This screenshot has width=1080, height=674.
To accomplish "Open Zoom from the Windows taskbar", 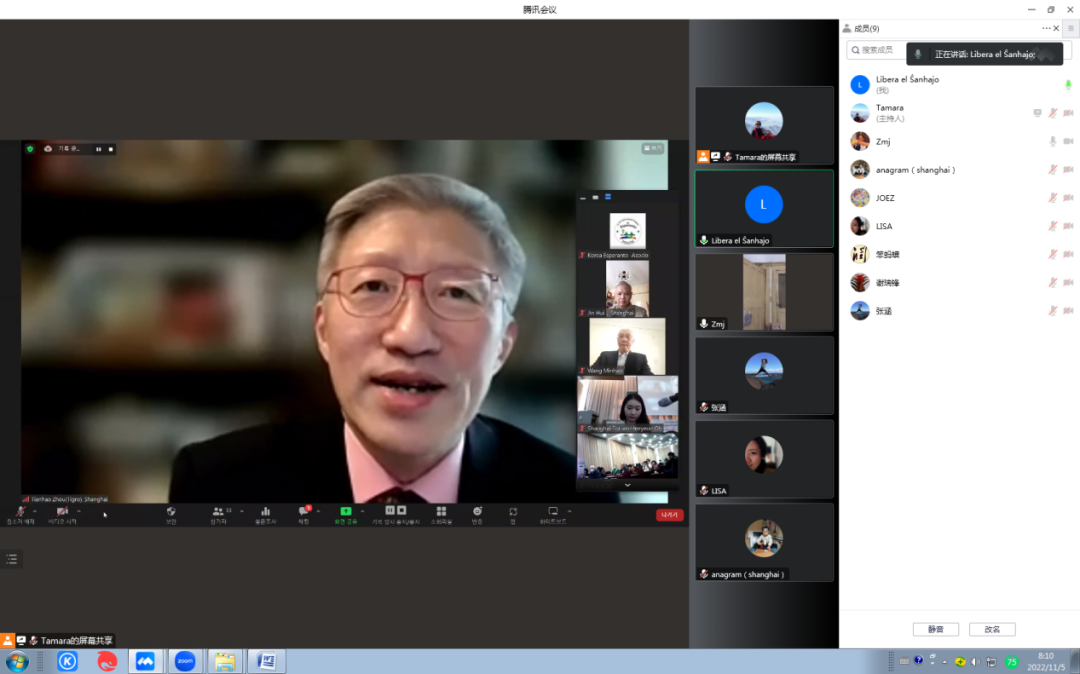I will 185,662.
